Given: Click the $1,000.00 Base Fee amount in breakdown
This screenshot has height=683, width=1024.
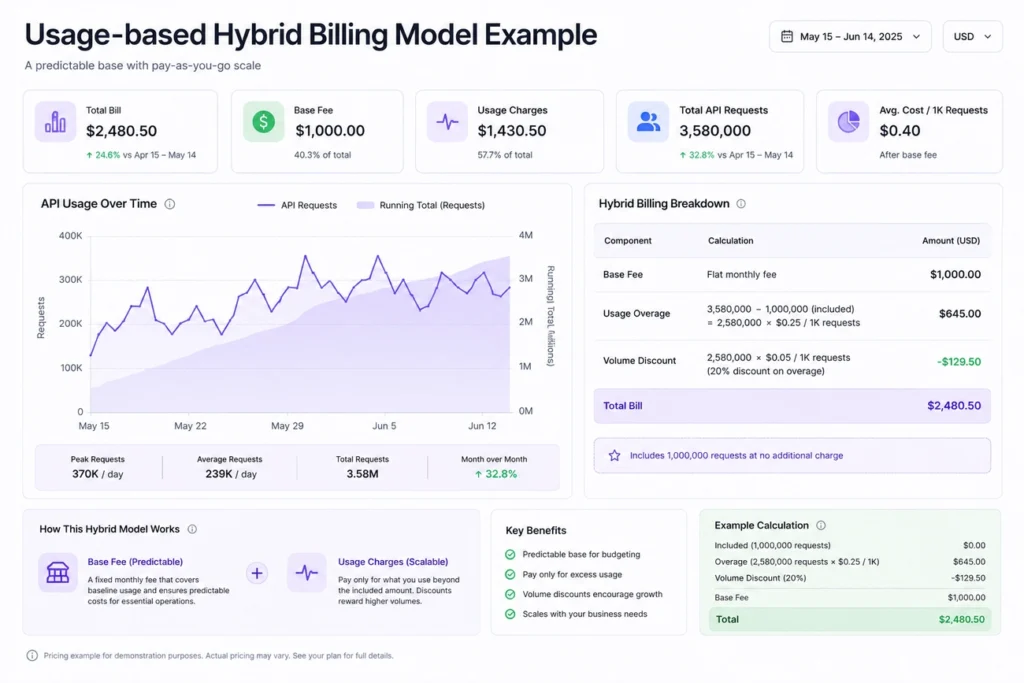Looking at the screenshot, I should (x=955, y=274).
